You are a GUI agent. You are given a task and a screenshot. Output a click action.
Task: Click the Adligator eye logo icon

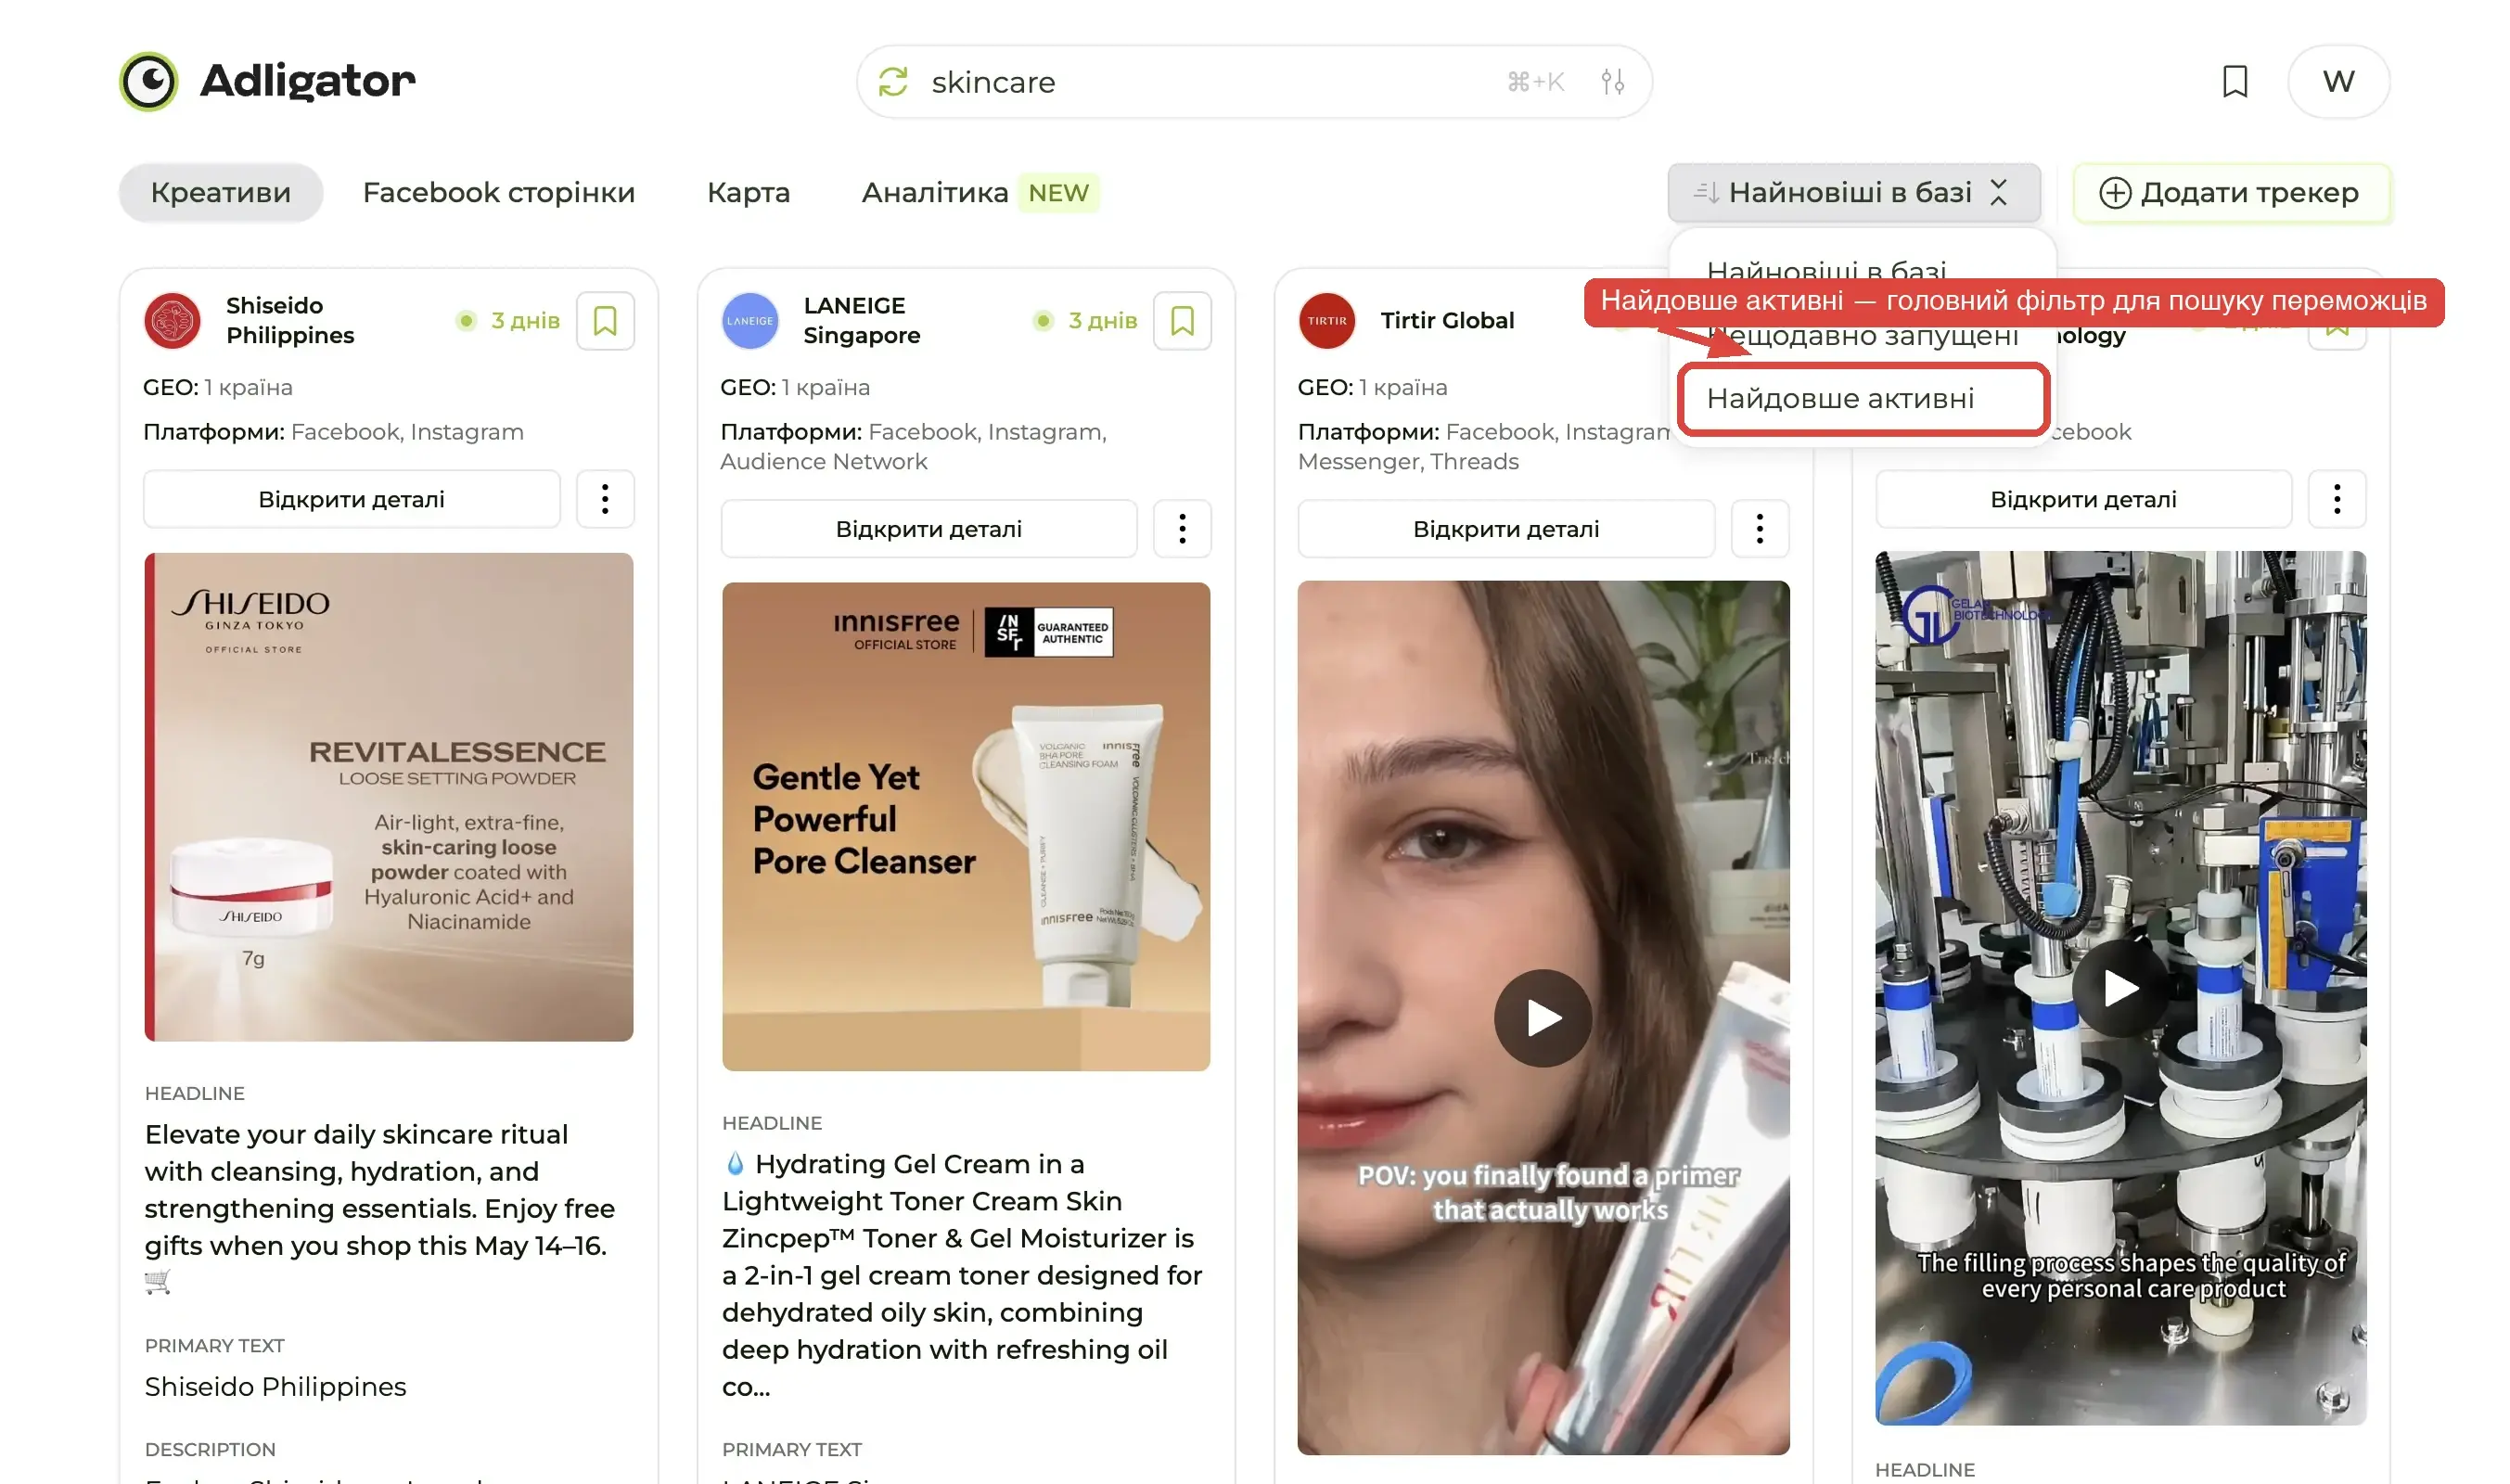tap(148, 81)
